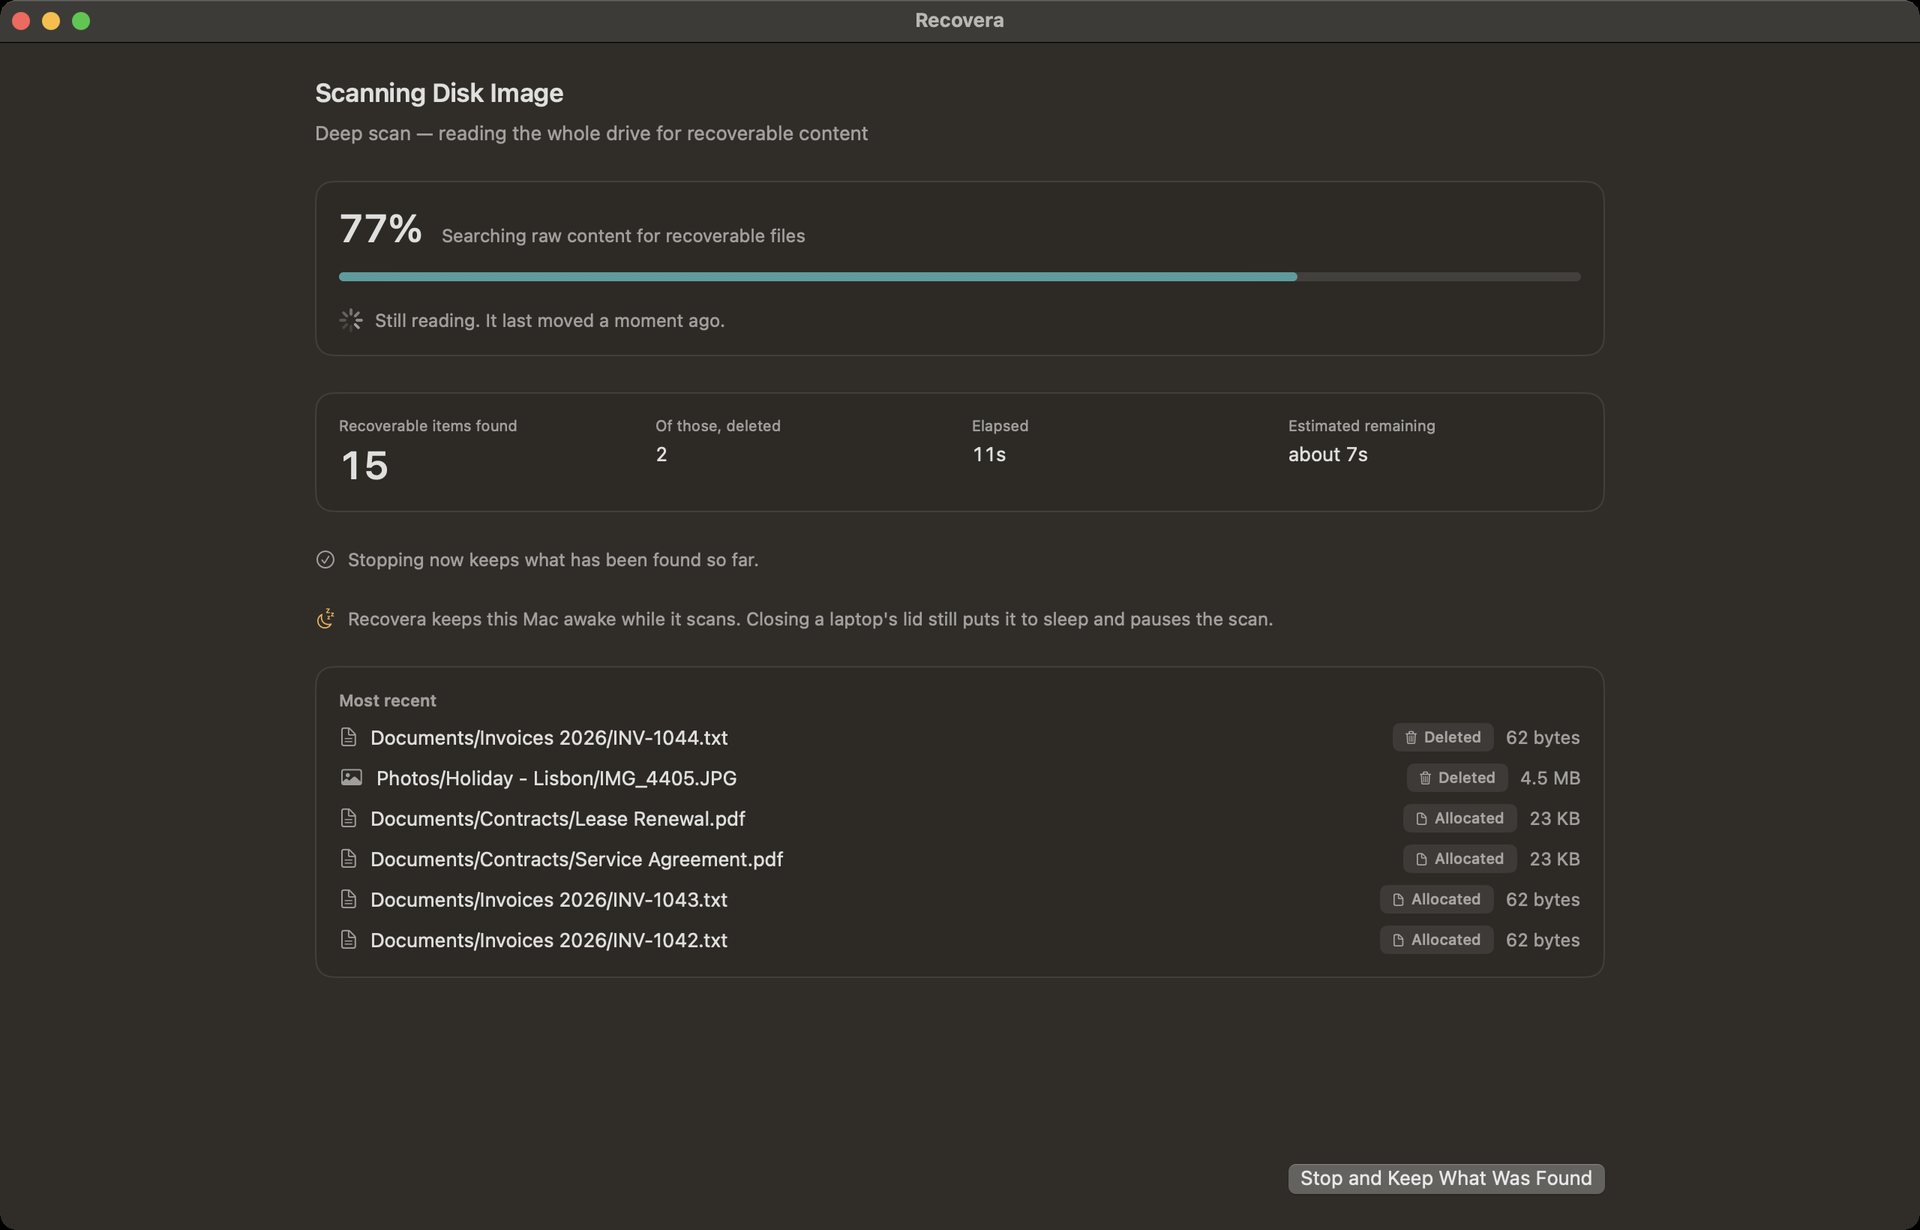Click the Searching raw content status text
The width and height of the screenshot is (1920, 1230).
tap(623, 236)
